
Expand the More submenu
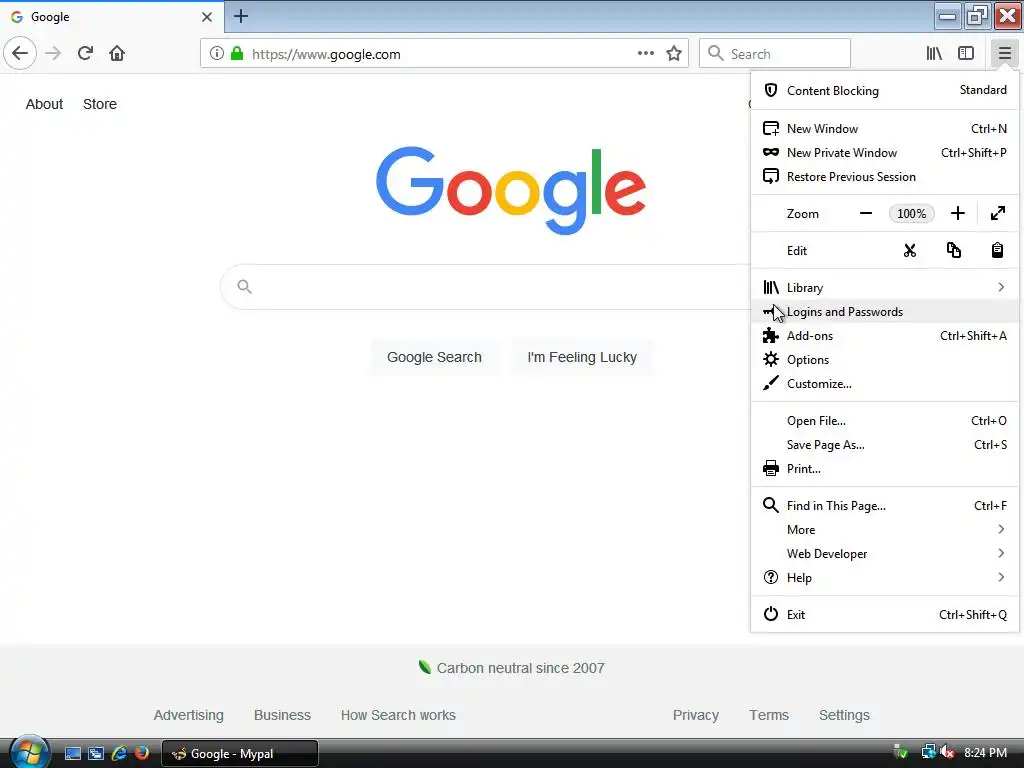(885, 530)
